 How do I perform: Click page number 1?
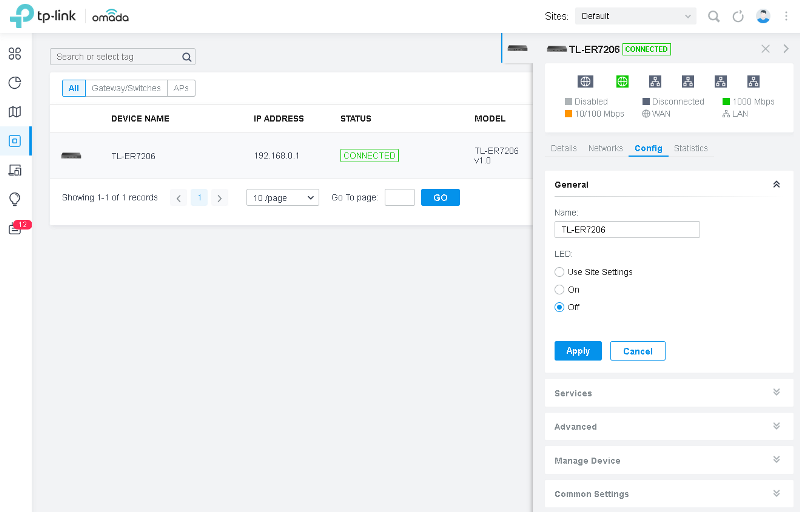[199, 197]
